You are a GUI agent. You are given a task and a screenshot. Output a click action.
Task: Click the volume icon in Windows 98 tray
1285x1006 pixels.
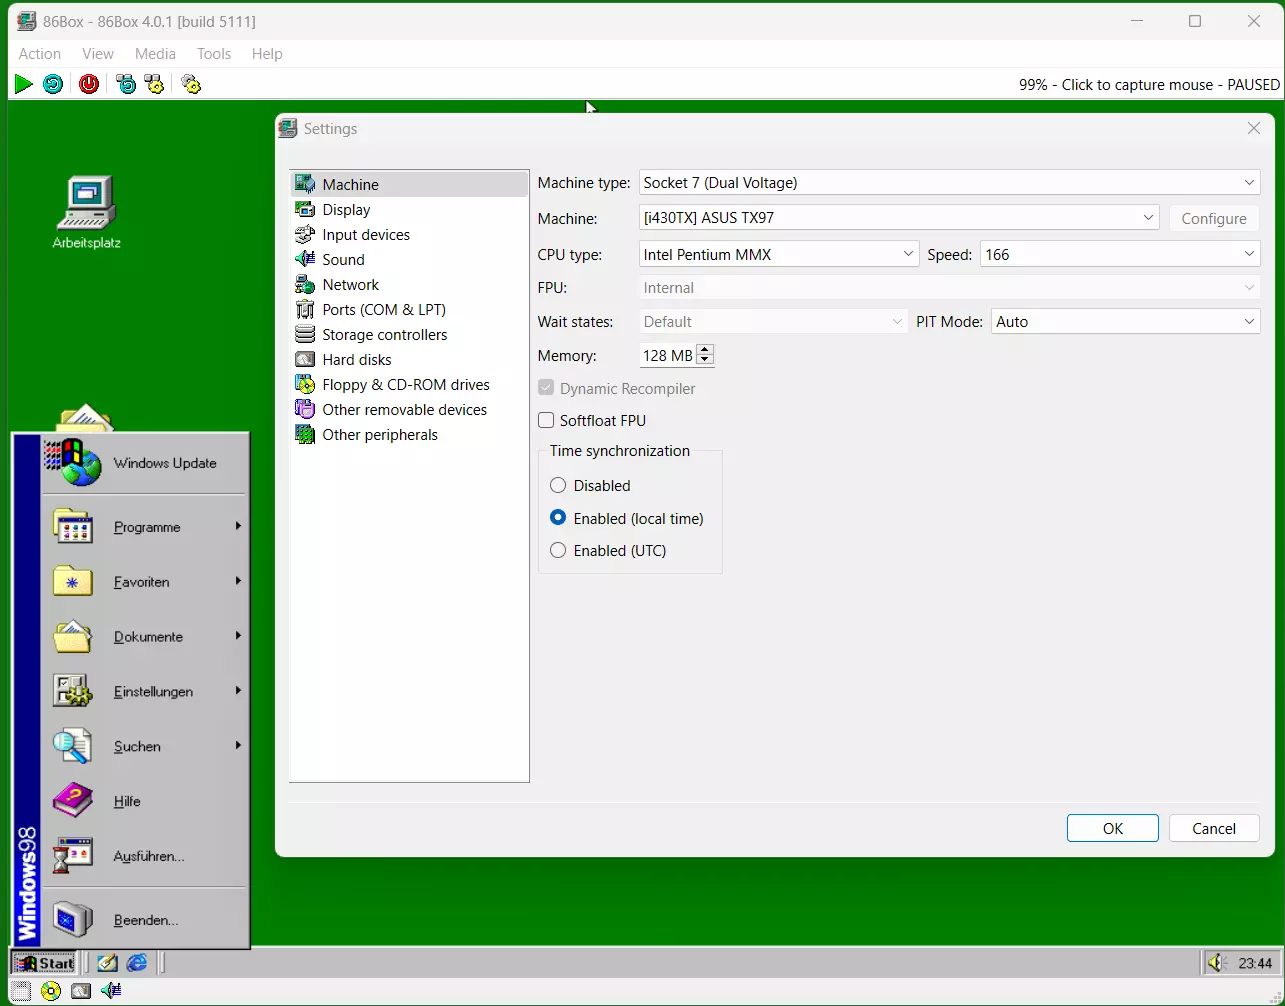1215,963
